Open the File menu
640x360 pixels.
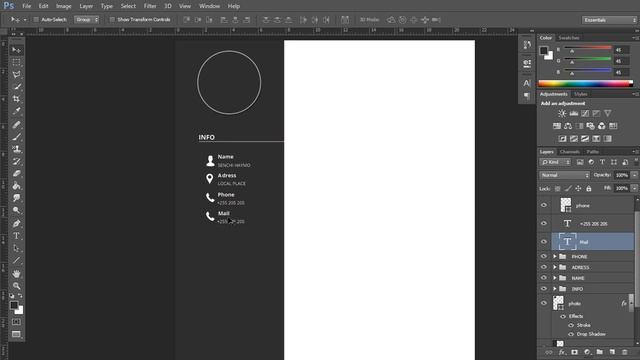tap(27, 6)
